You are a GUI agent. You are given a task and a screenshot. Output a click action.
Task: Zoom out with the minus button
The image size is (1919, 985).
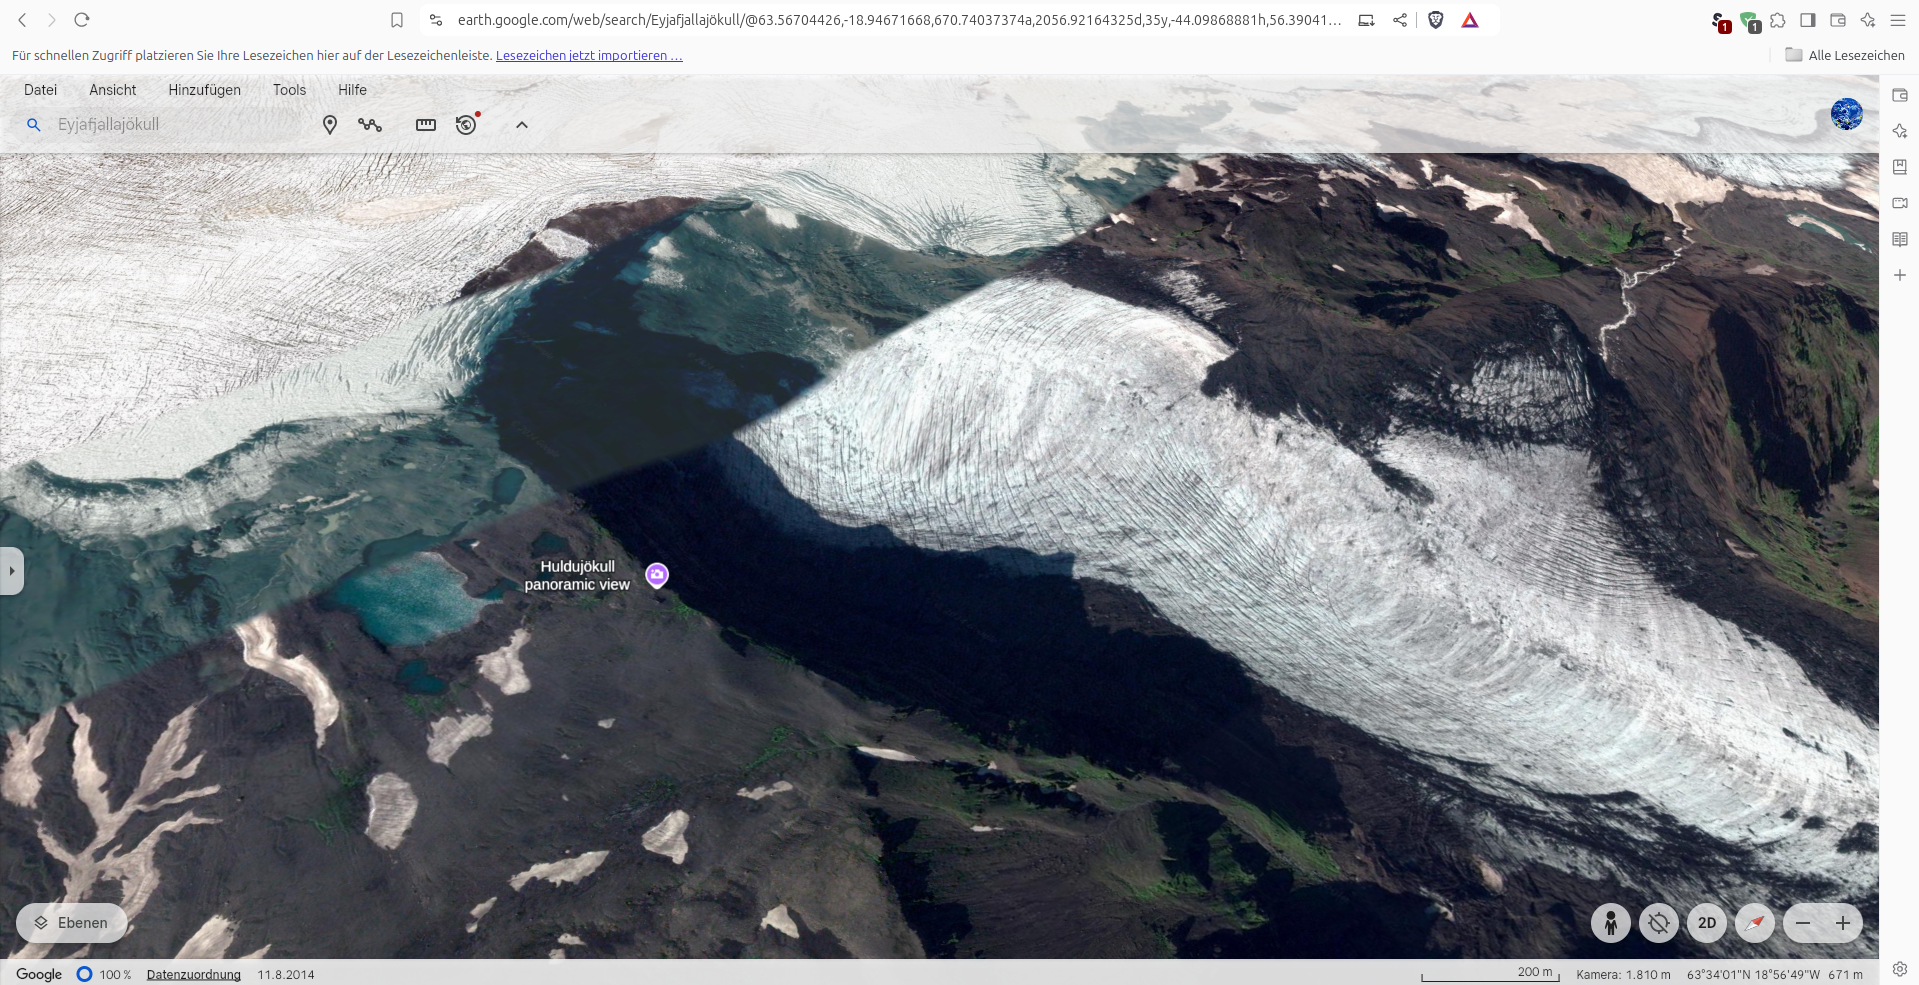tap(1803, 923)
